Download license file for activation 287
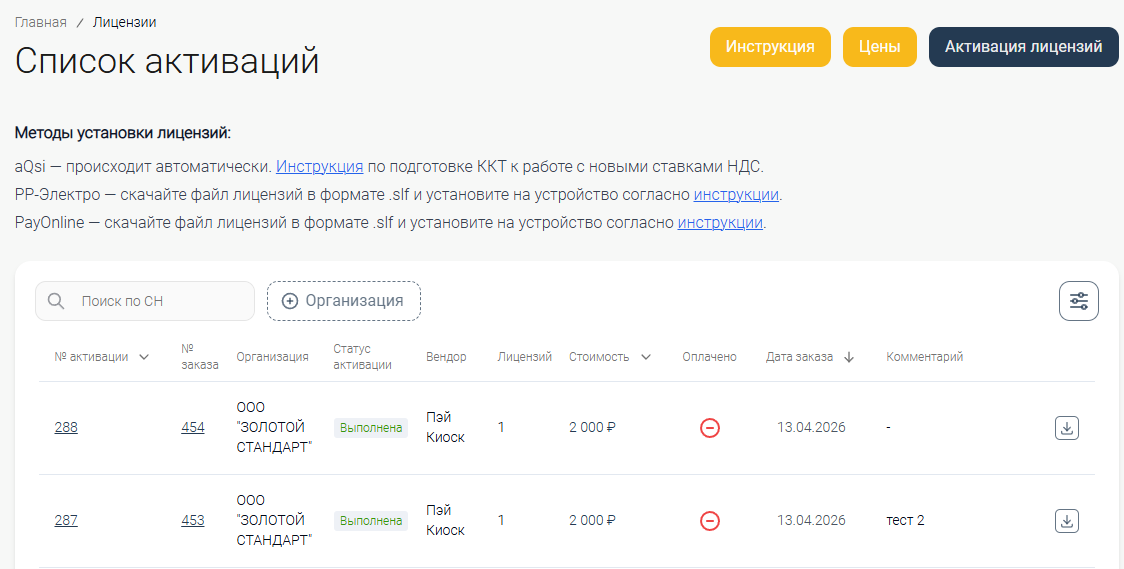This screenshot has width=1124, height=569. click(x=1066, y=521)
